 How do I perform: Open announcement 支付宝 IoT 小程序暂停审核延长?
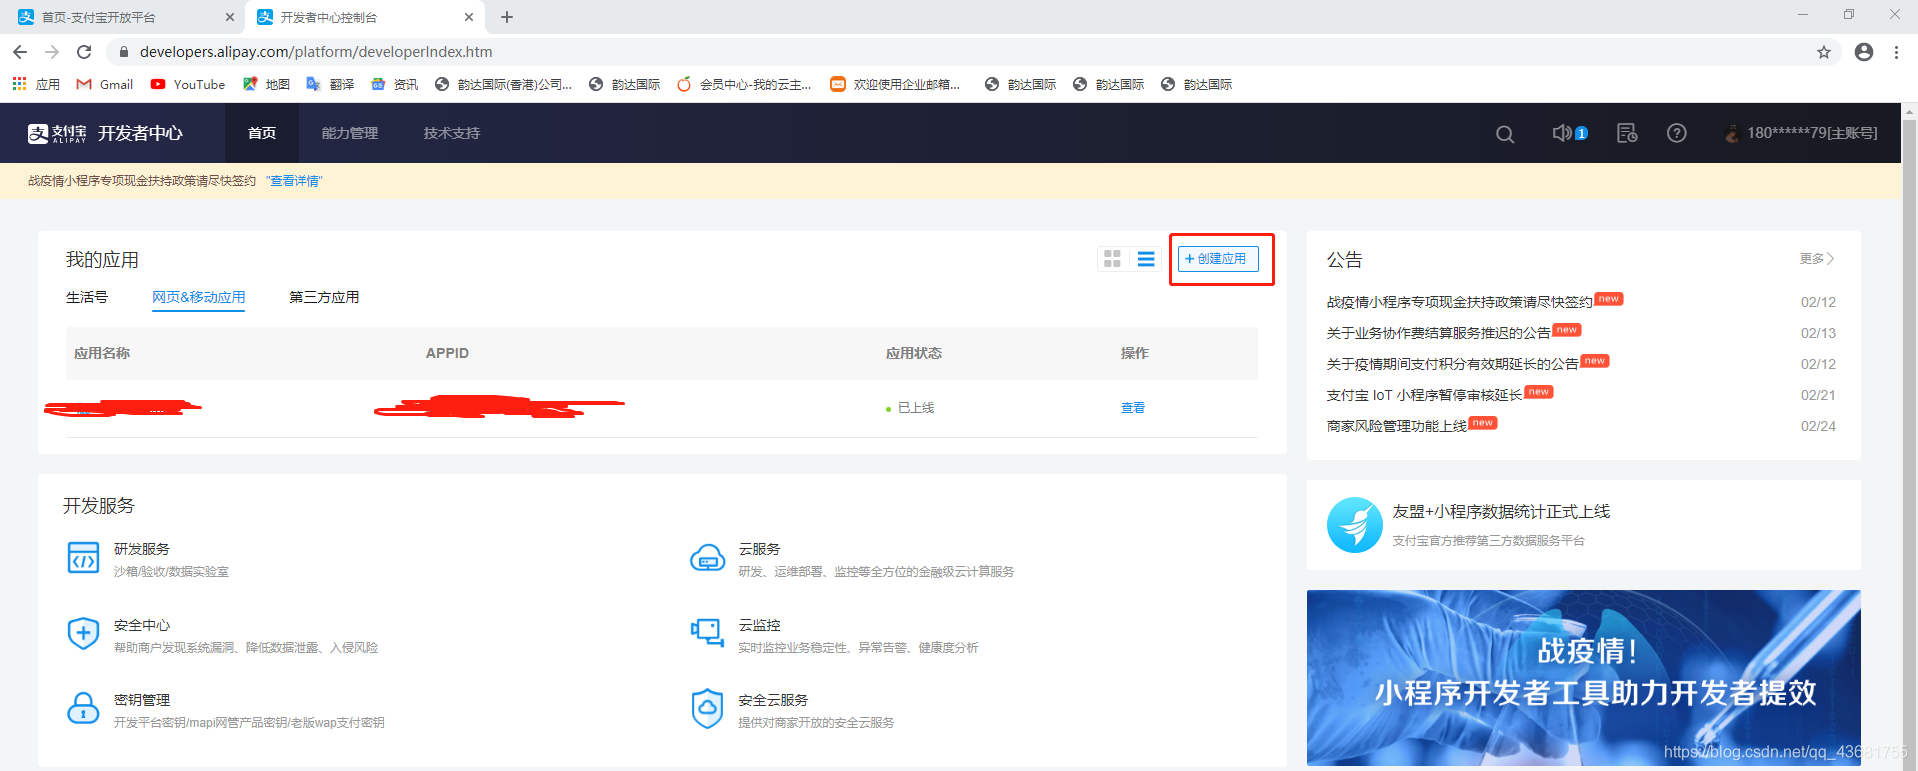click(1424, 395)
